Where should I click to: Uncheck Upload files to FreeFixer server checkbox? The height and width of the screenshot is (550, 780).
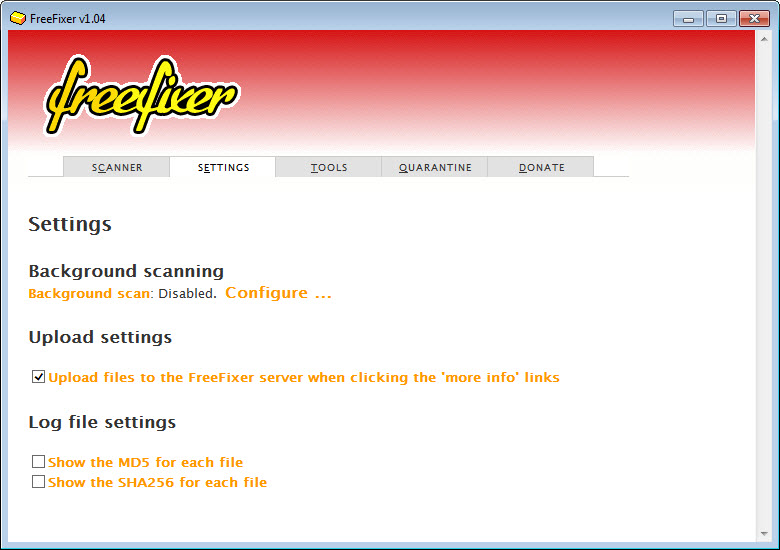[x=38, y=377]
